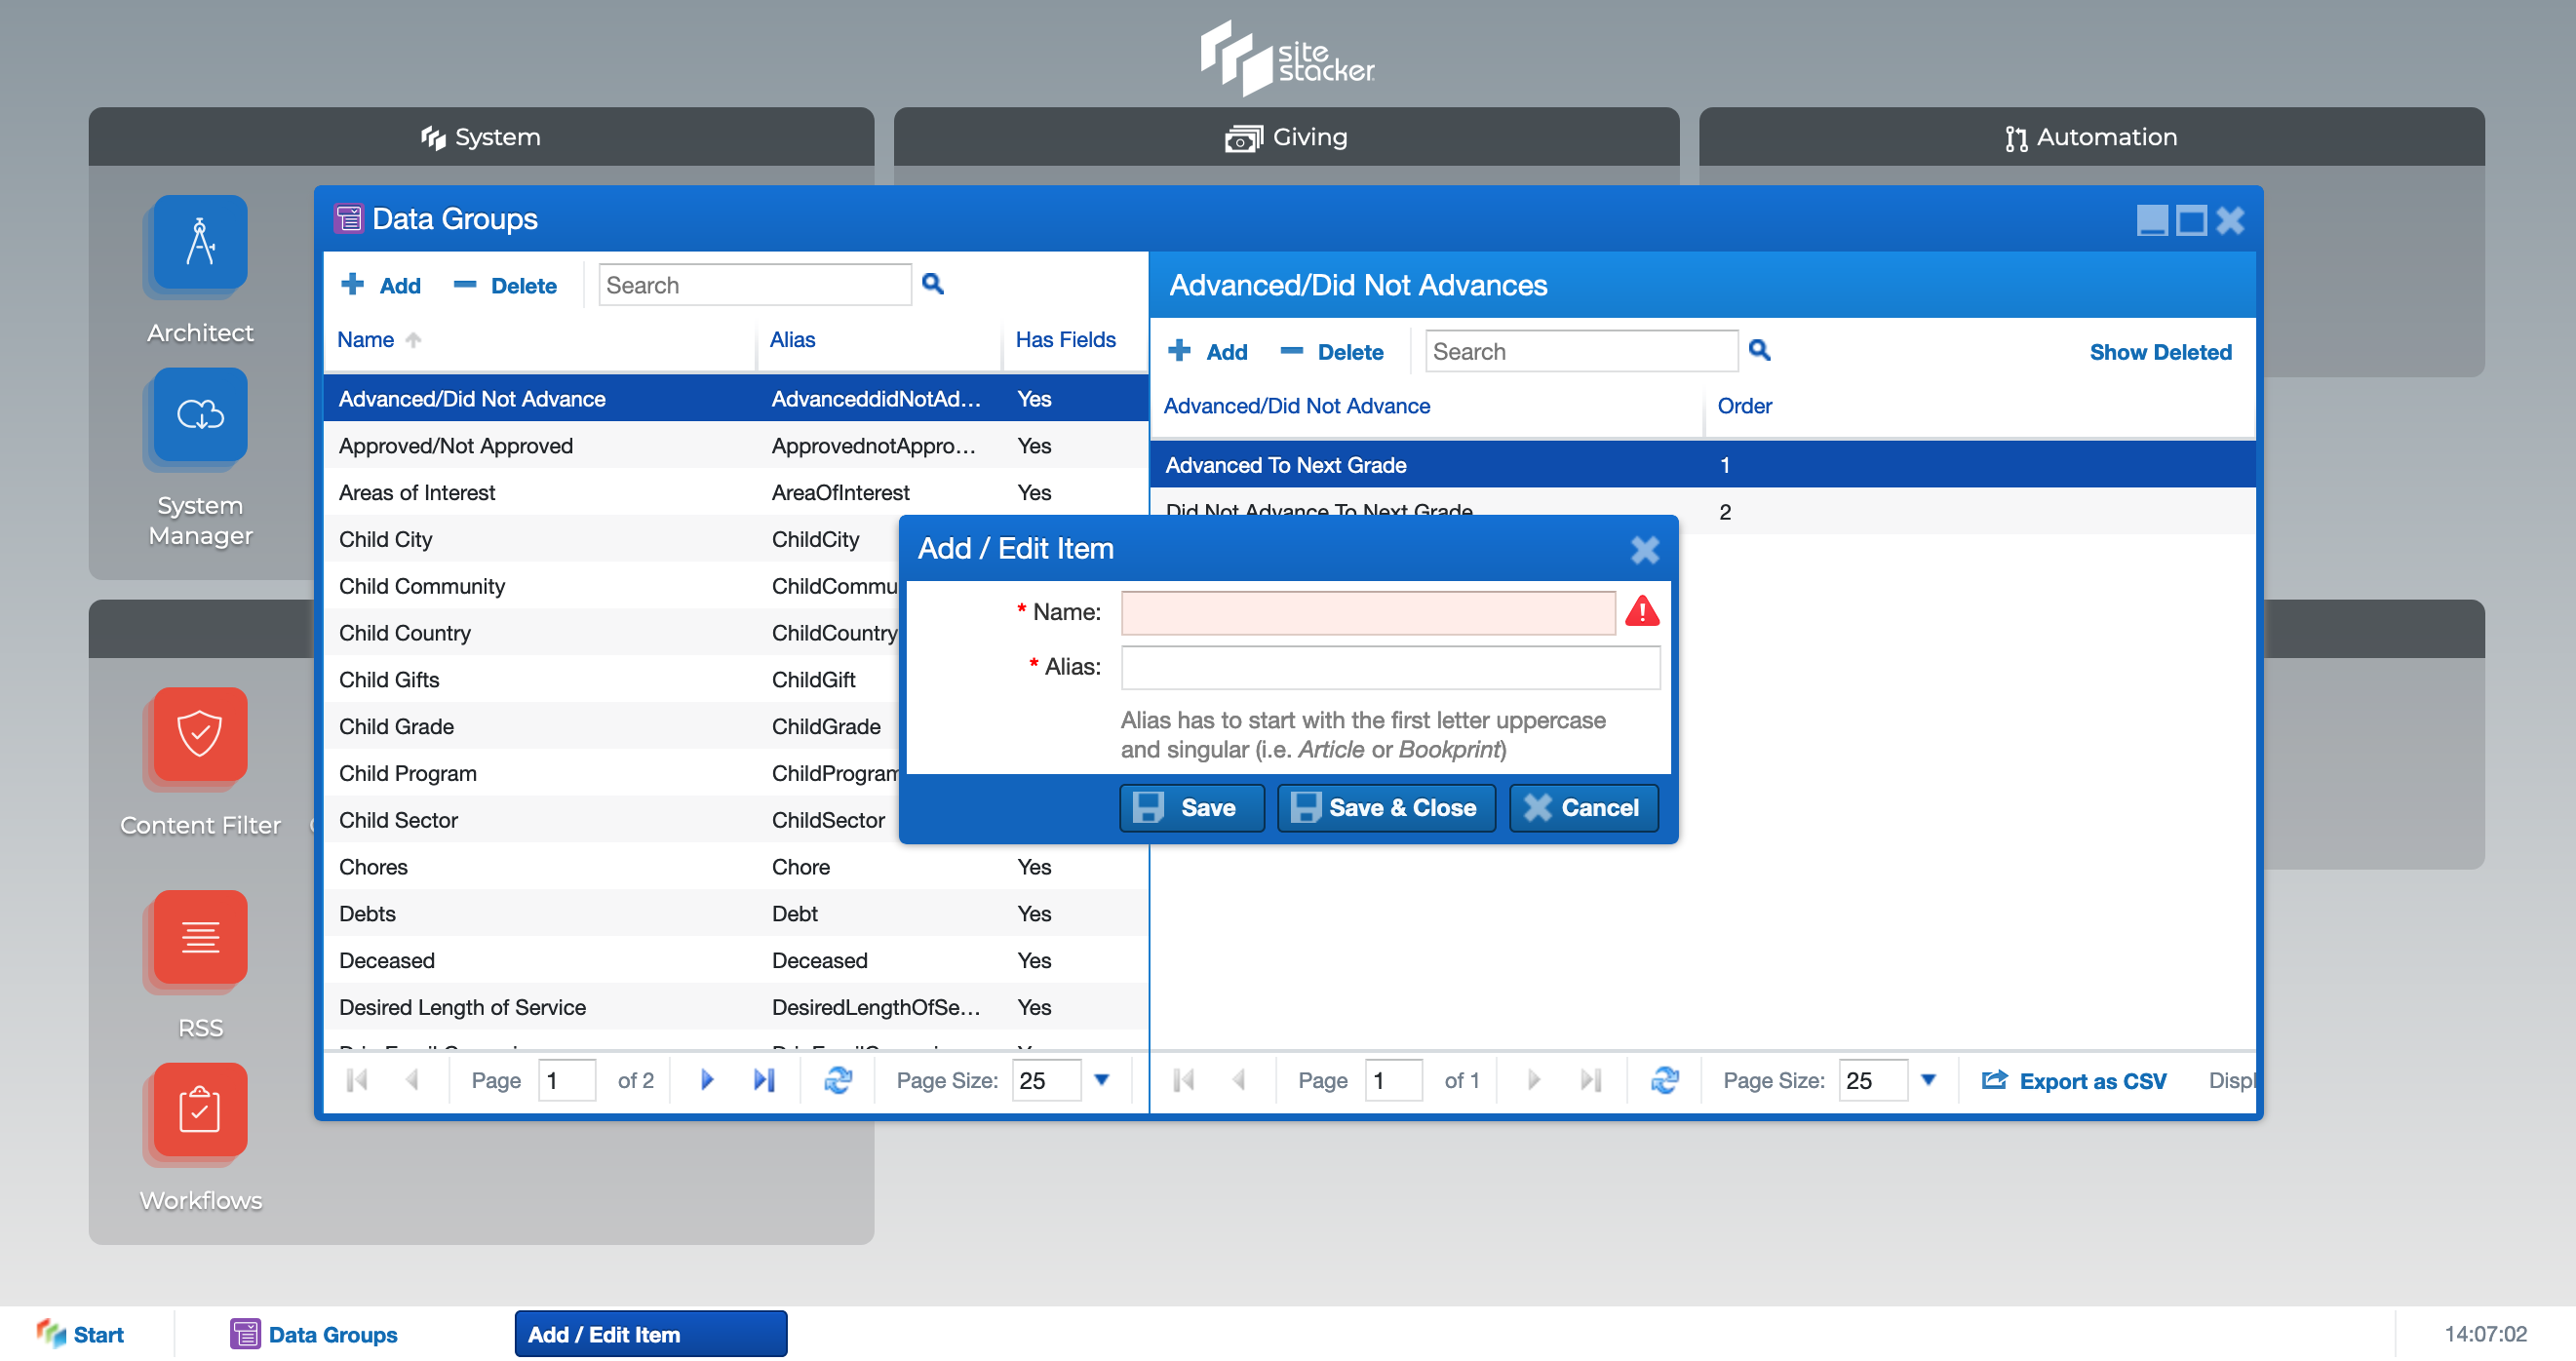Open the RSS app icon
Viewport: 2576px width, 1361px height.
[200, 937]
